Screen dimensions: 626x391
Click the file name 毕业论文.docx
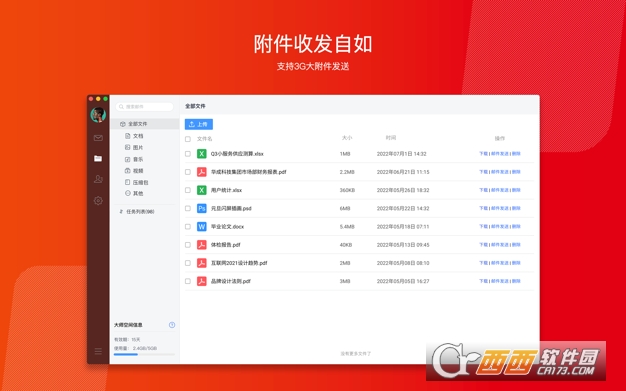click(x=227, y=226)
